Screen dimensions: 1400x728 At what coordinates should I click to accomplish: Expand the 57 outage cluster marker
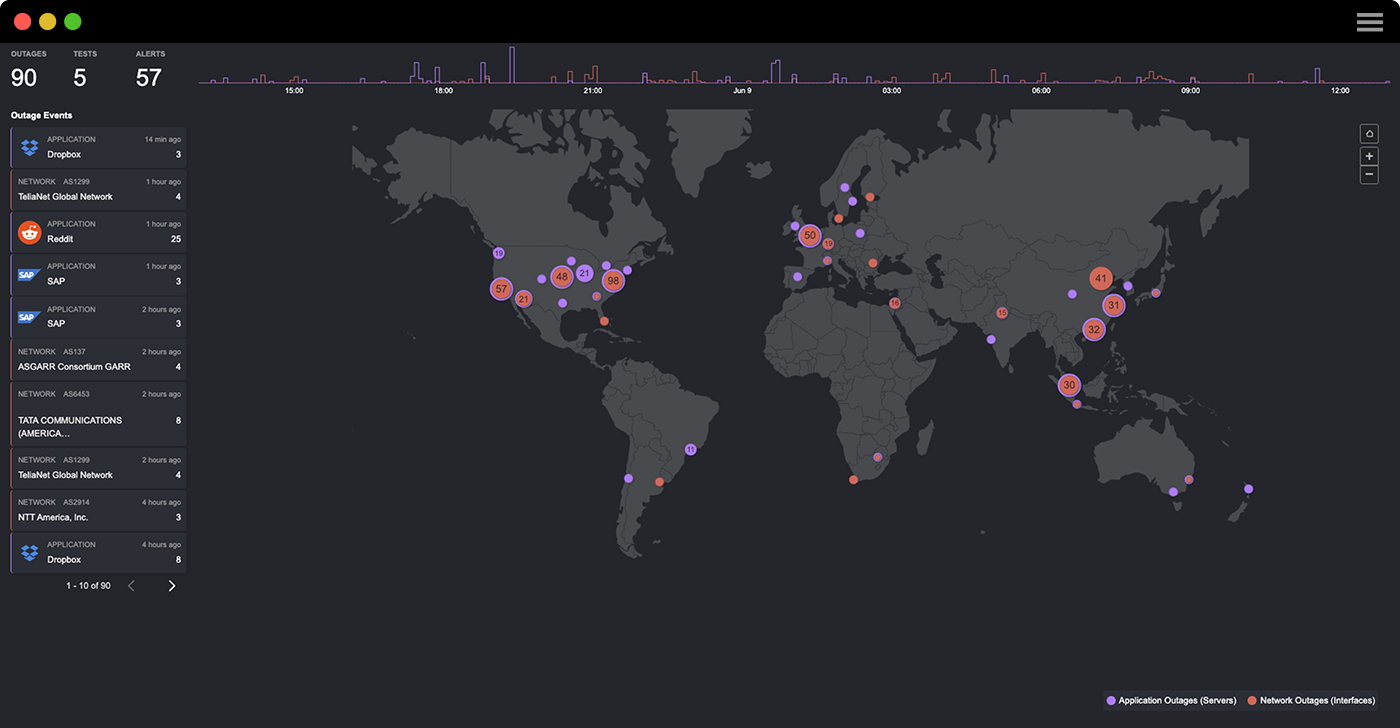coord(501,289)
